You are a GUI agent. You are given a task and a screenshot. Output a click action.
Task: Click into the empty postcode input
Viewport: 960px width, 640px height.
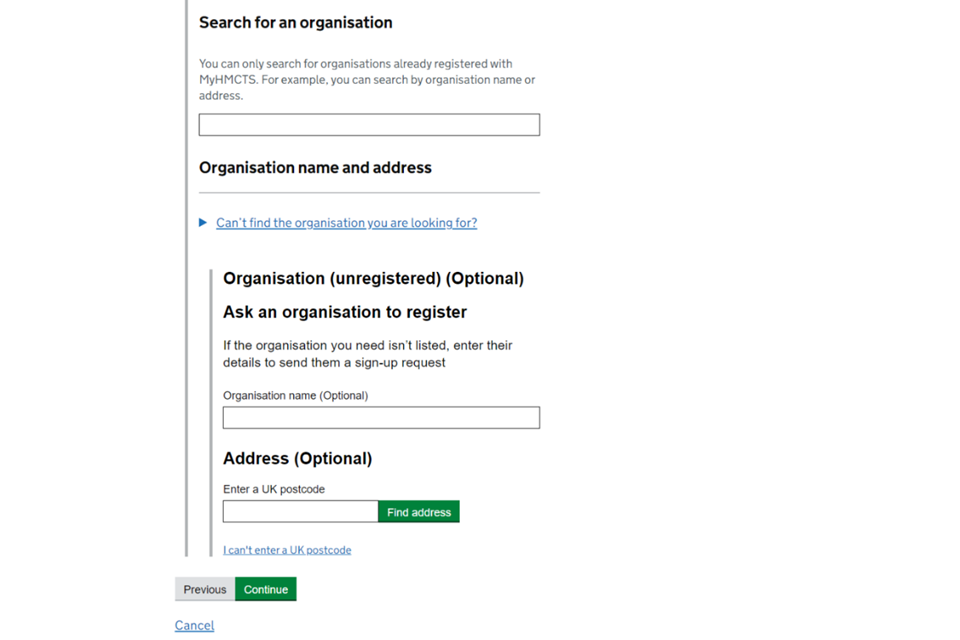point(300,511)
